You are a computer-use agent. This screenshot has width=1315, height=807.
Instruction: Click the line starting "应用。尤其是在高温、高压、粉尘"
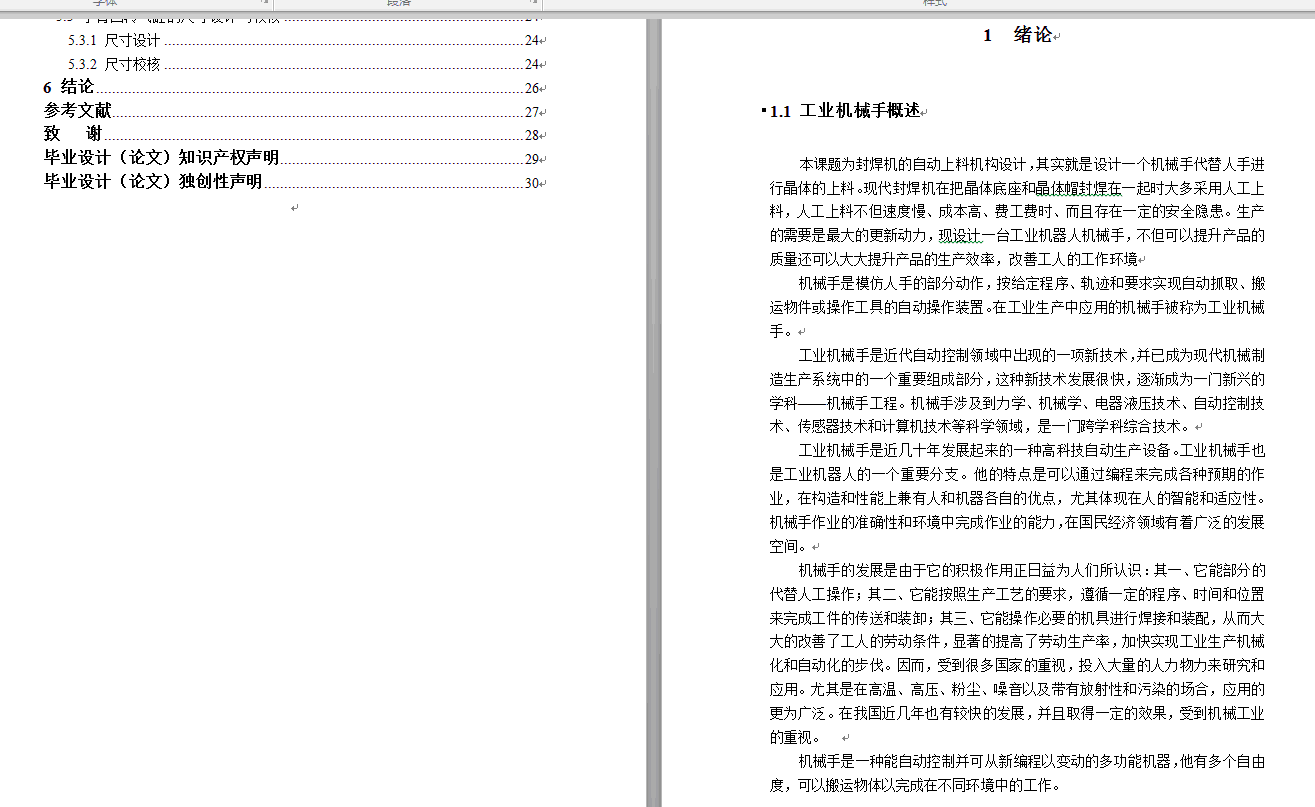click(x=1017, y=689)
